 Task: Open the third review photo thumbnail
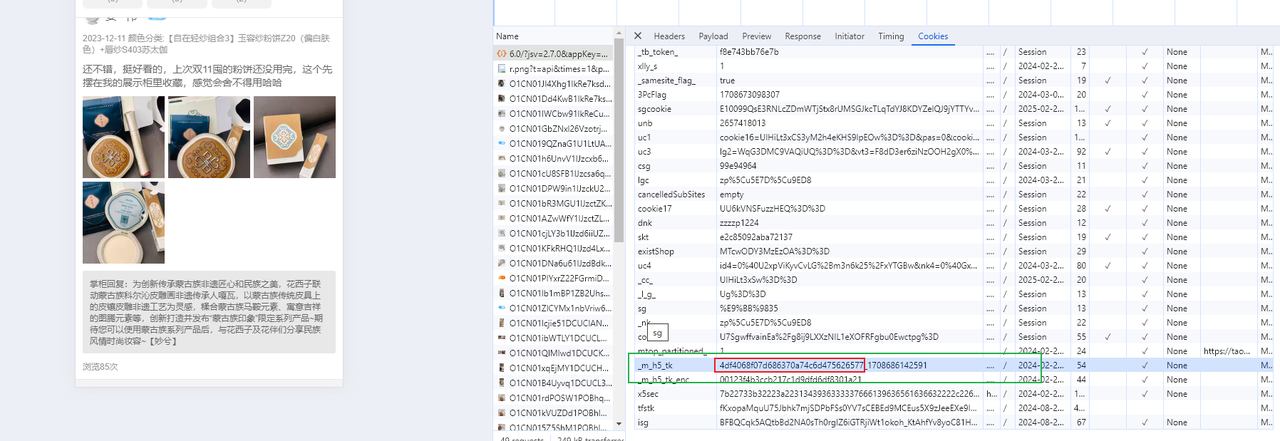[295, 137]
